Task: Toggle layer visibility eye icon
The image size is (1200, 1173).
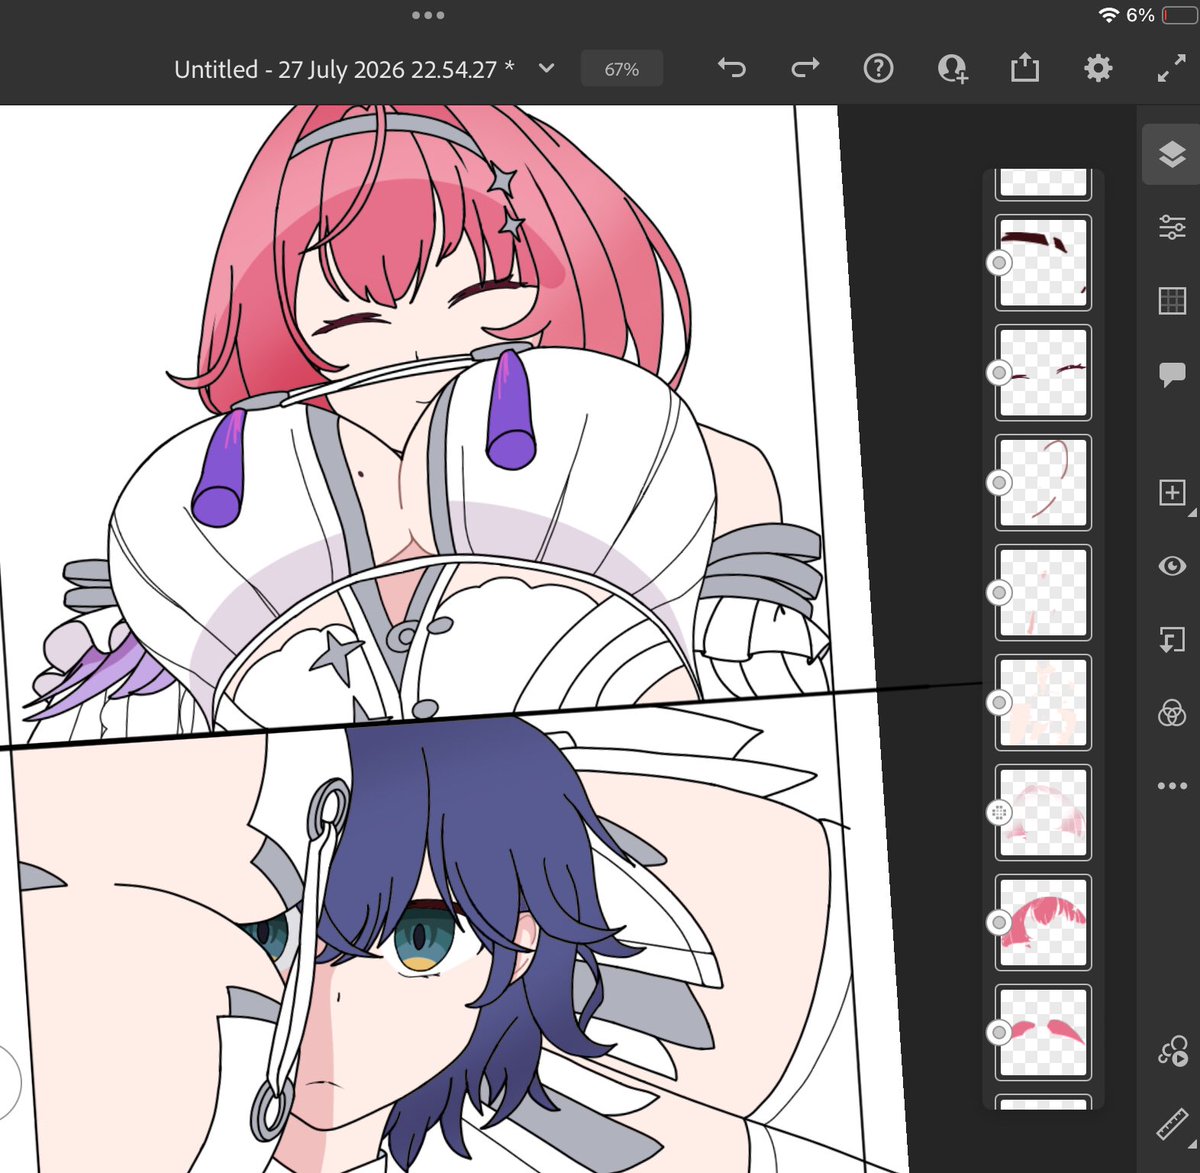Action: click(1172, 566)
